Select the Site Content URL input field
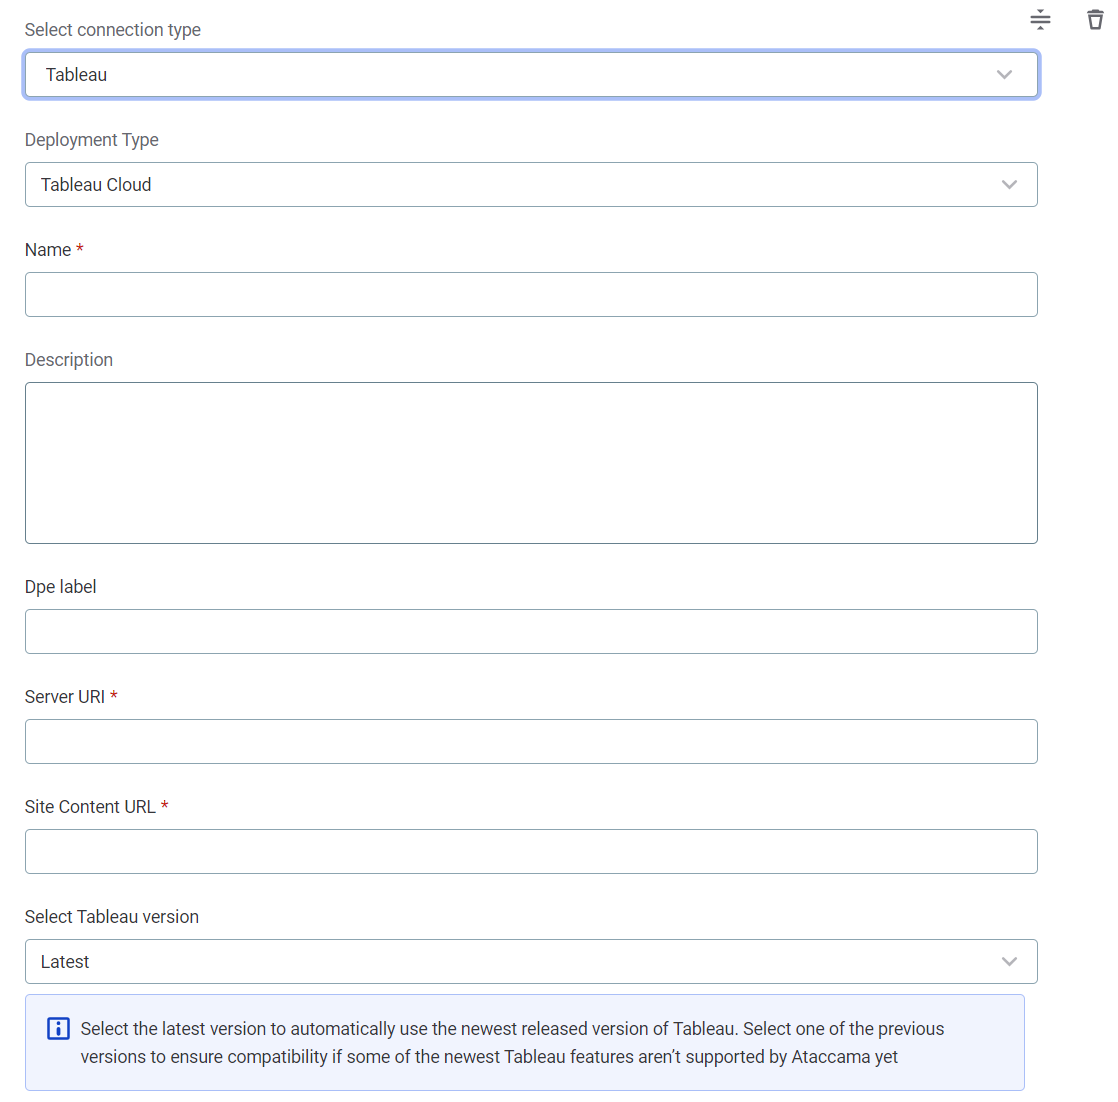Viewport: 1118px width, 1102px height. pyautogui.click(x=531, y=852)
